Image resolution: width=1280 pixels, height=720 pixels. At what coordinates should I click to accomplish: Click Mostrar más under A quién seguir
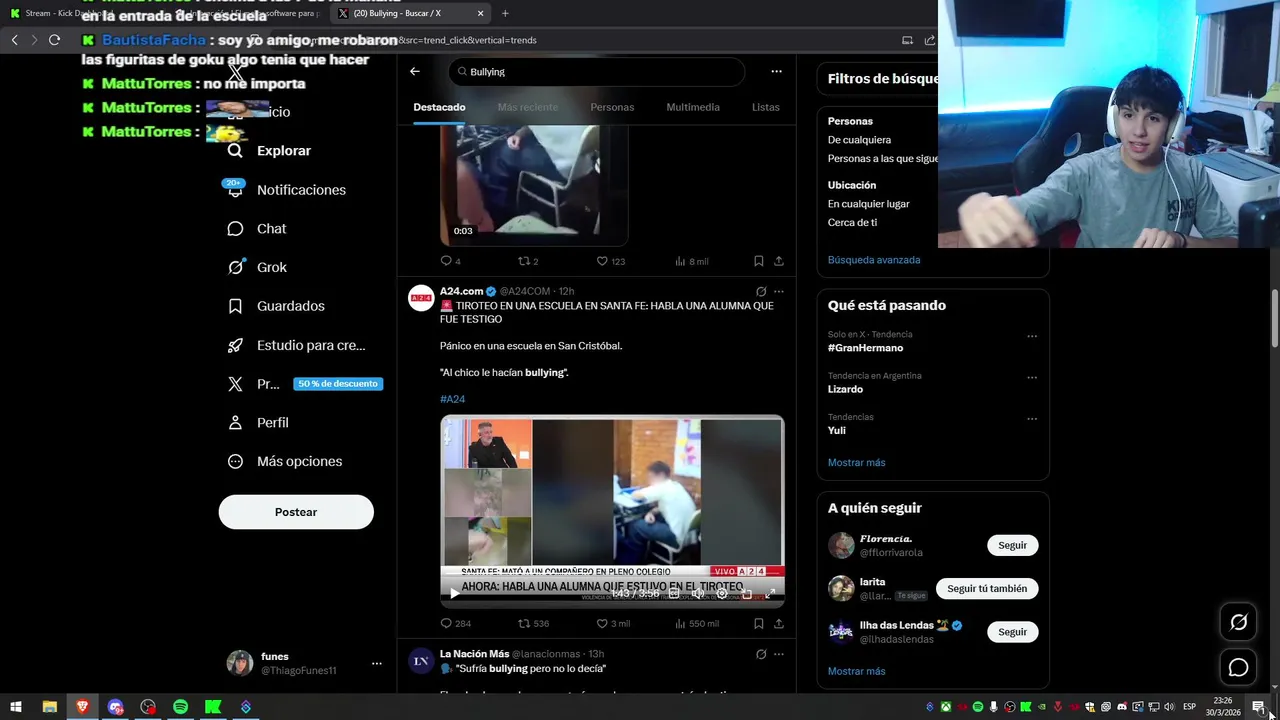[856, 671]
